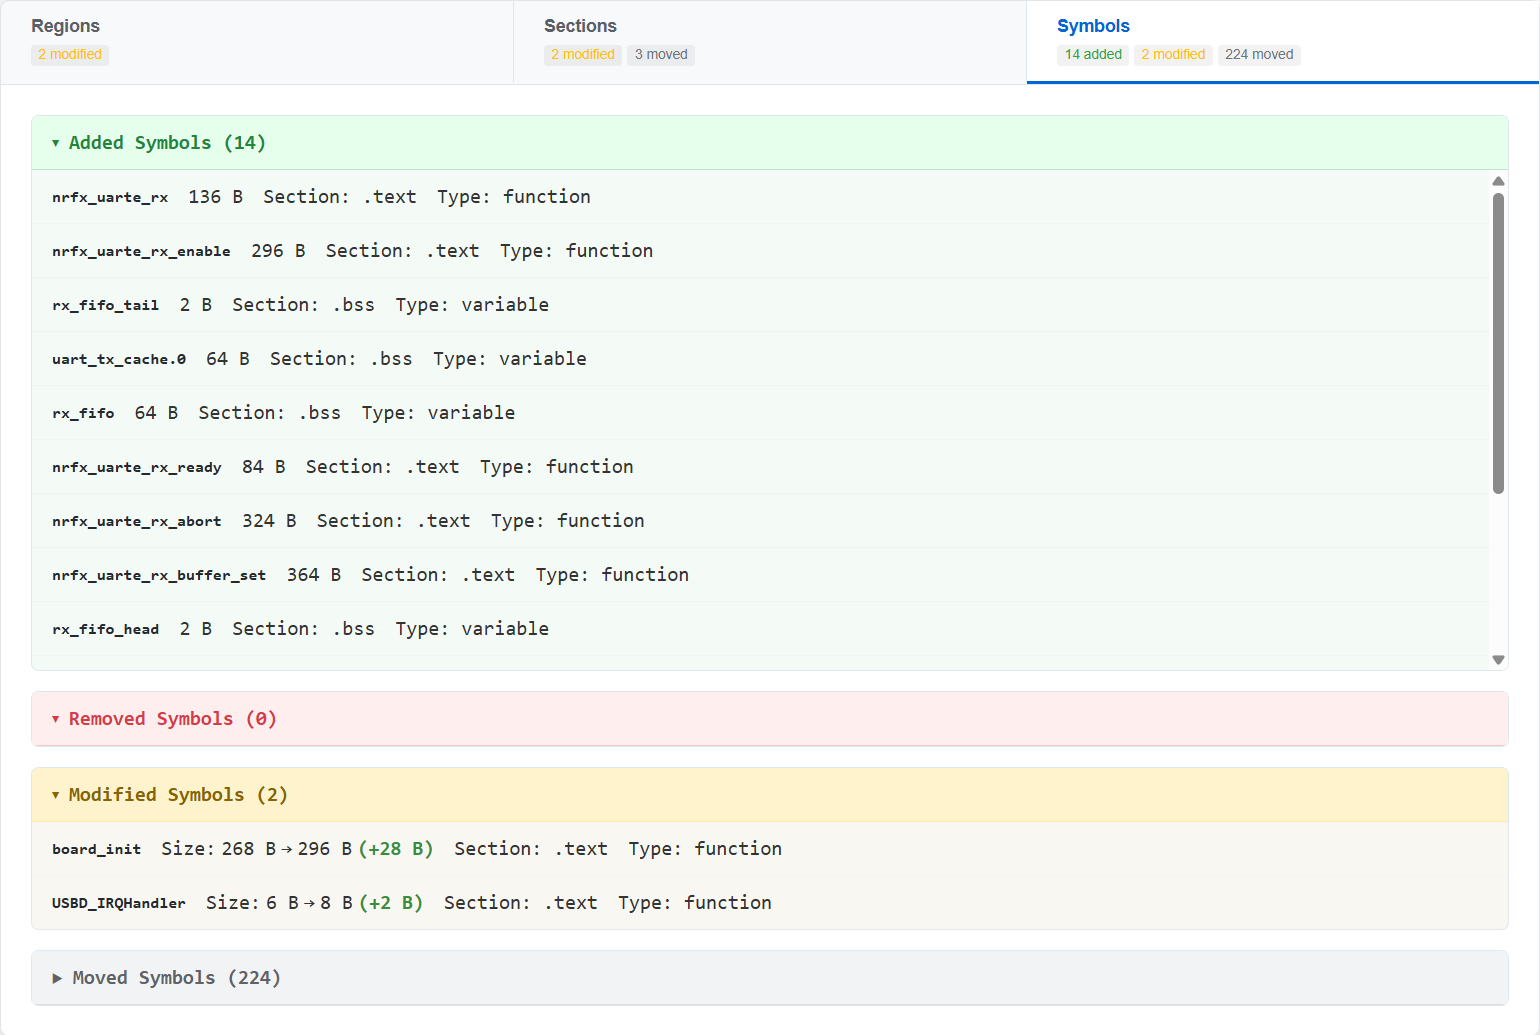Screen dimensions: 1540x1035
Task: Open the Sections tab
Action: [770, 42]
